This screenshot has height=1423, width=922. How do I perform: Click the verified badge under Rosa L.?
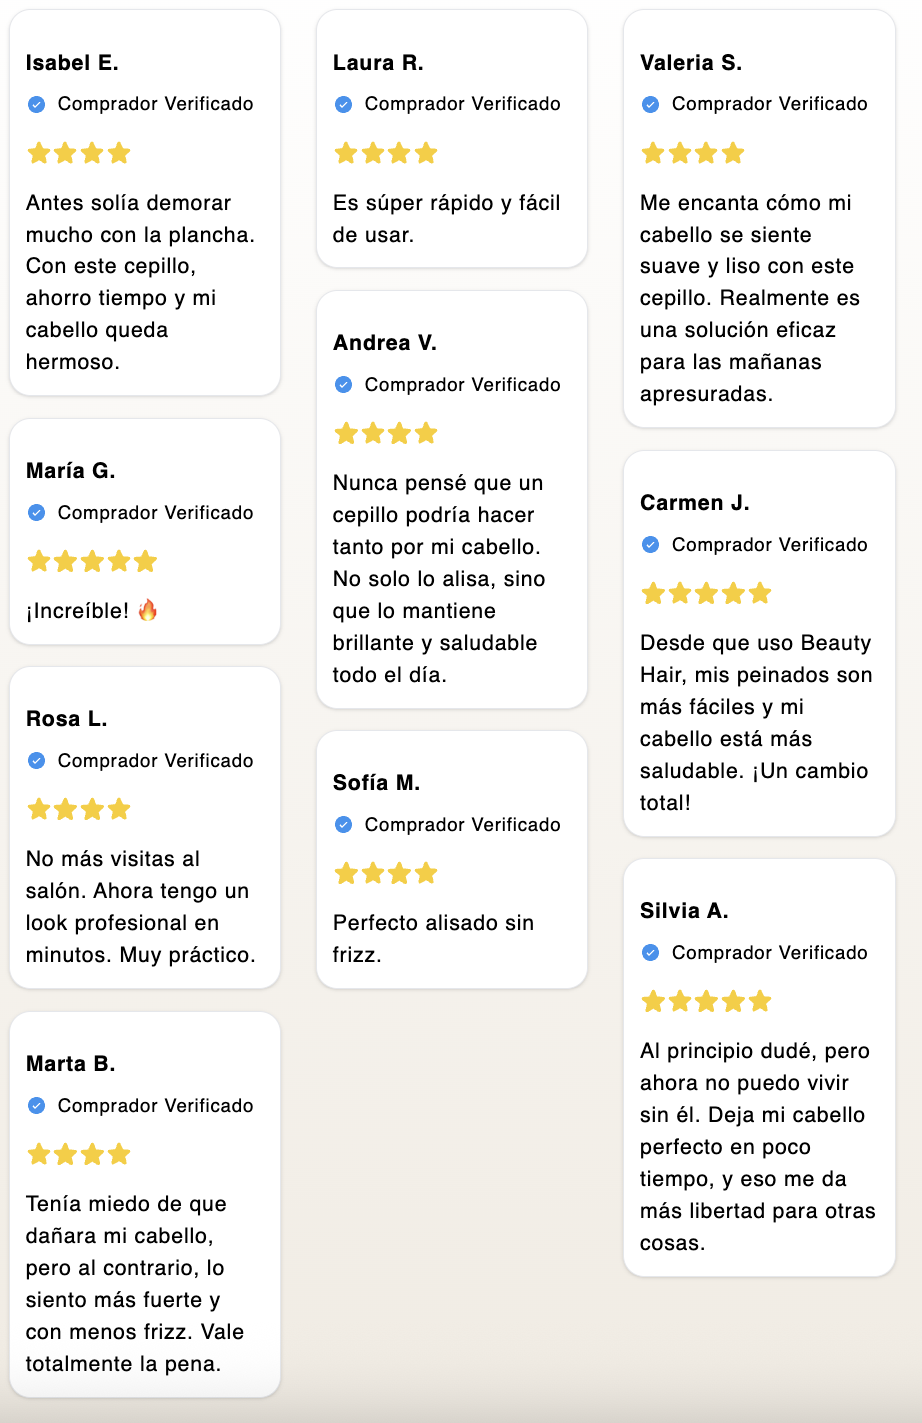tap(36, 761)
